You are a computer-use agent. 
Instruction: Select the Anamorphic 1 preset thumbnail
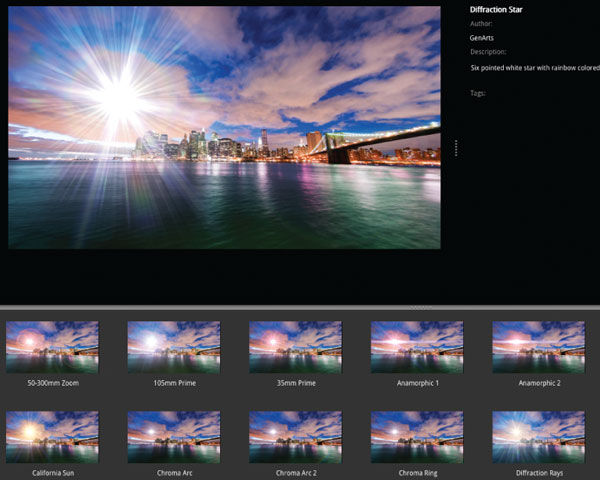tap(417, 347)
